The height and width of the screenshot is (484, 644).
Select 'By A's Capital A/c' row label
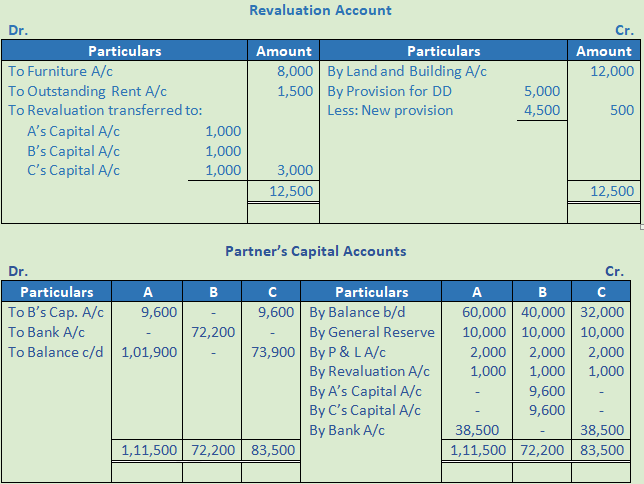coord(365,392)
